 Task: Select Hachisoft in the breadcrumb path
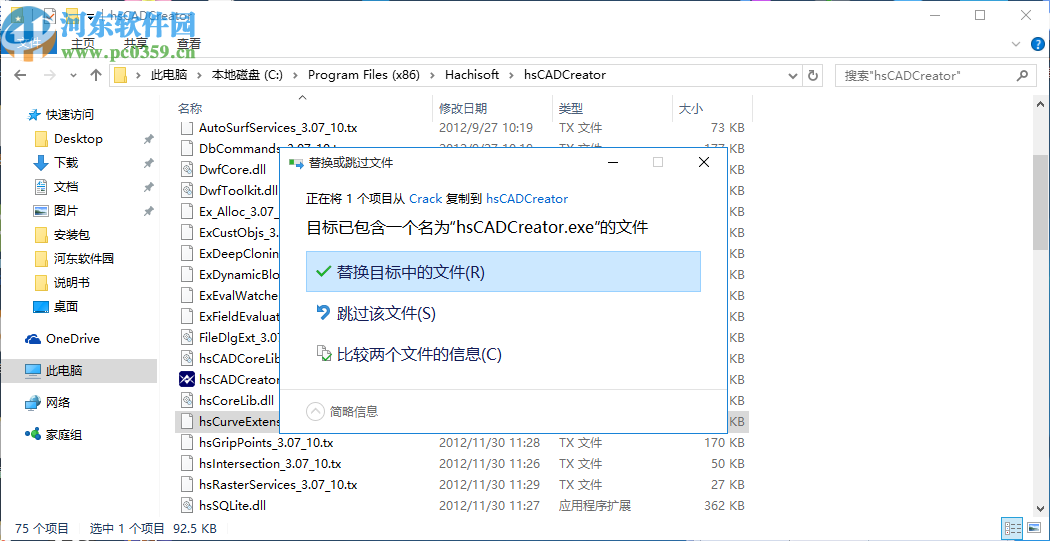click(x=472, y=75)
